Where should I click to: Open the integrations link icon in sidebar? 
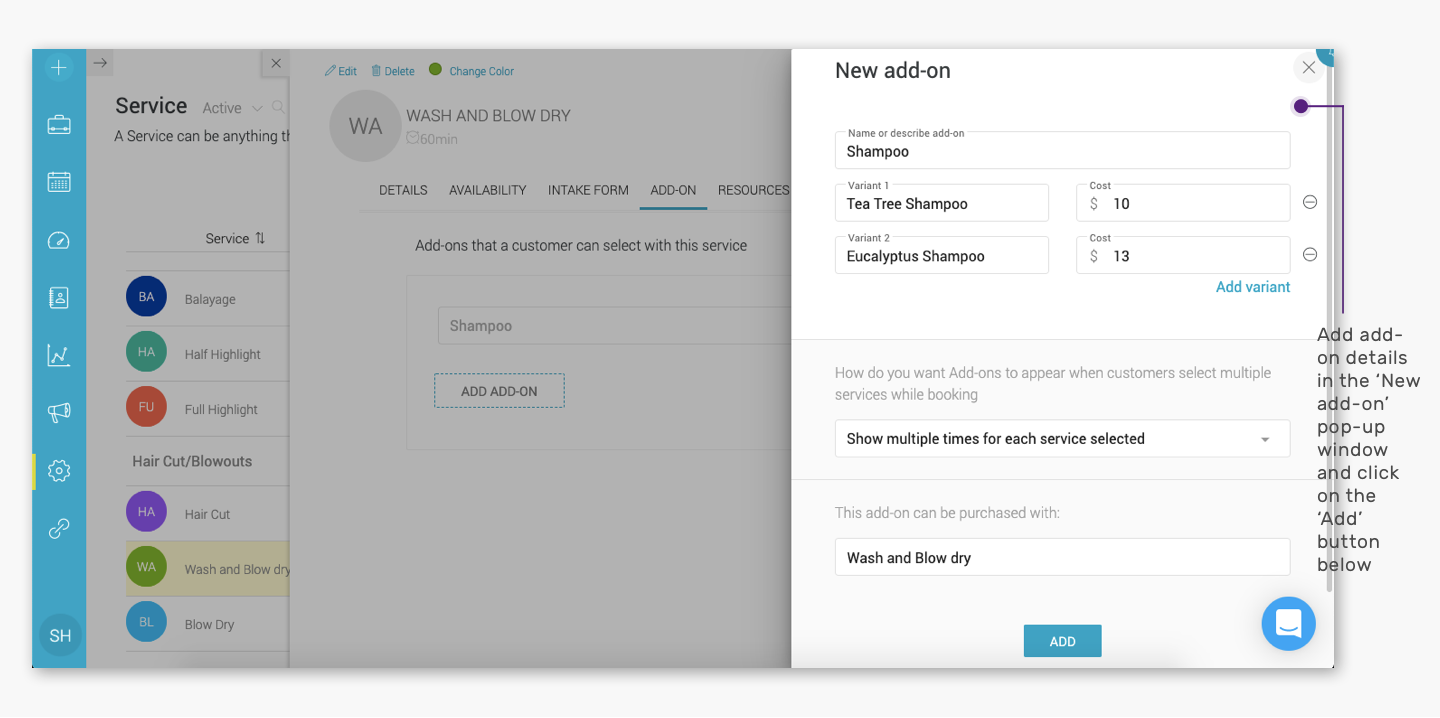point(59,528)
